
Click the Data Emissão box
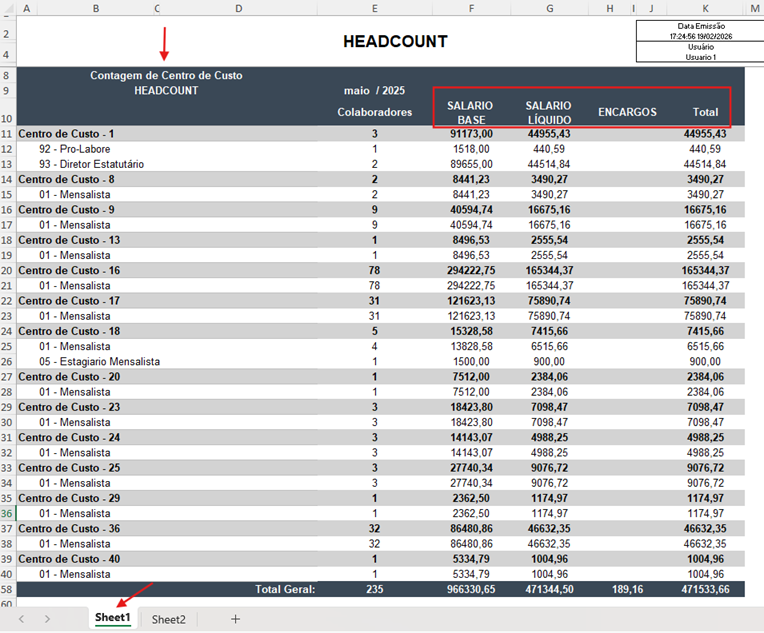pyautogui.click(x=701, y=31)
